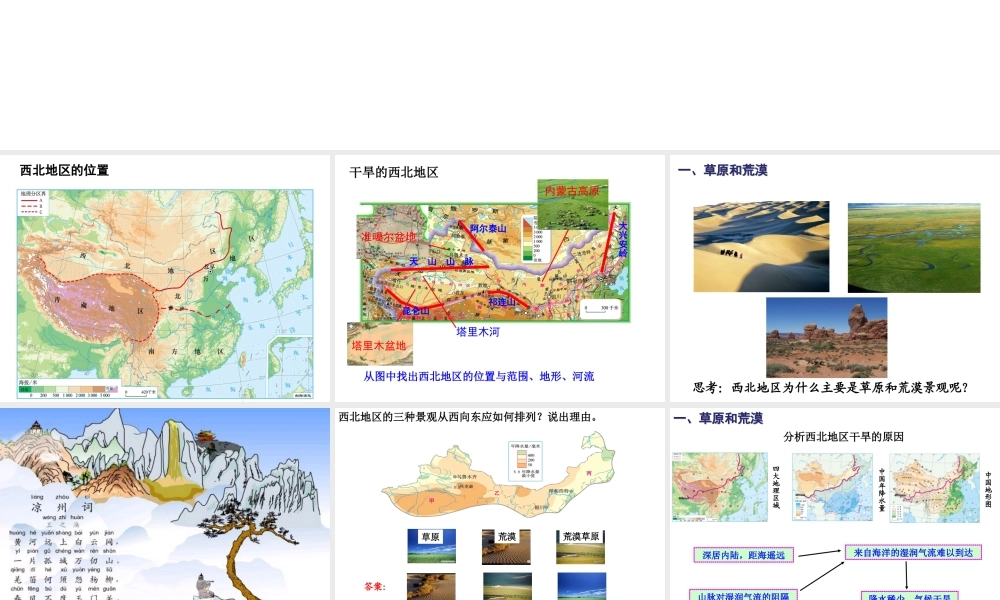Click the 塔里木河 label
Screen dimensions: 1000x600
coord(478,332)
